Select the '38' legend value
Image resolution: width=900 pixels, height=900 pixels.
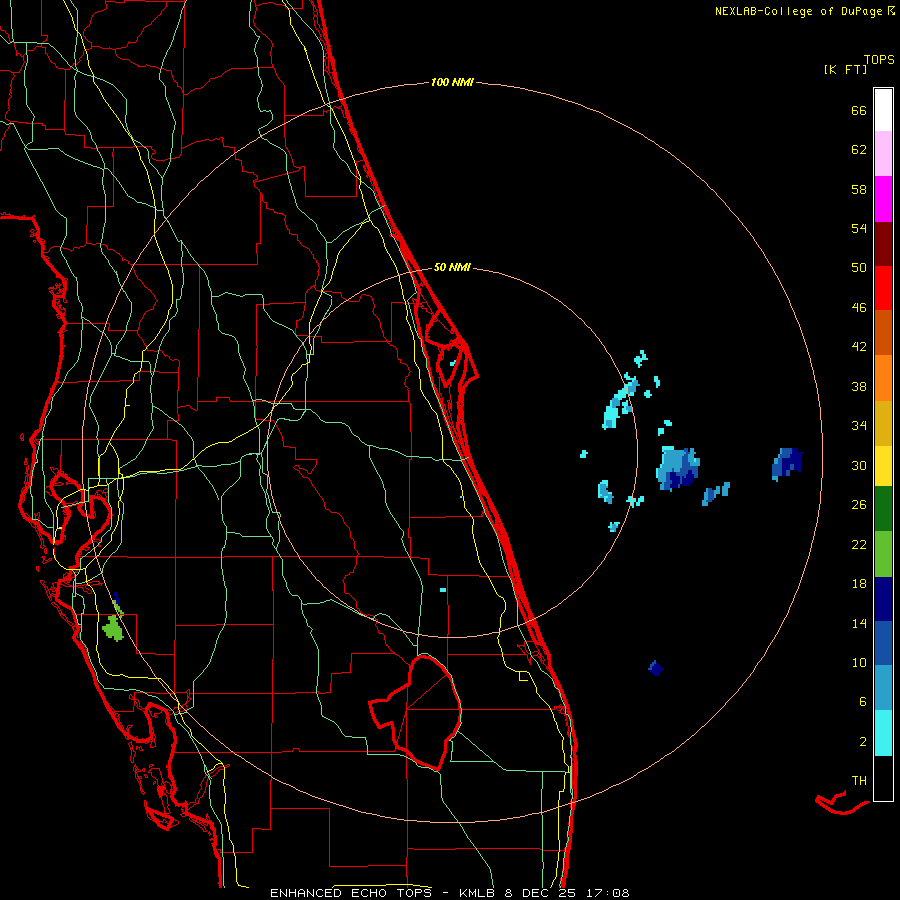pyautogui.click(x=859, y=386)
